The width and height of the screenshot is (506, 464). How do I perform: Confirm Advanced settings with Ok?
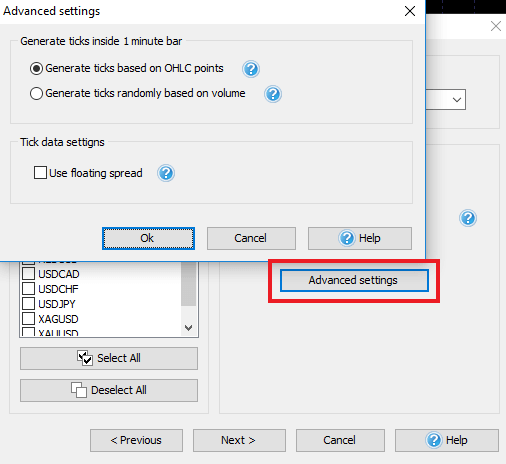pyautogui.click(x=148, y=238)
